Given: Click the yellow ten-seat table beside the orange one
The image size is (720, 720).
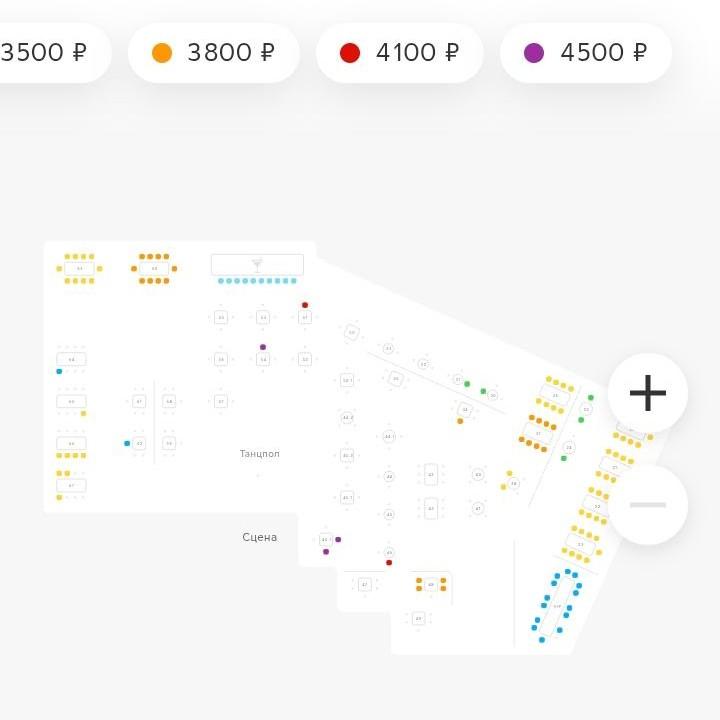Looking at the screenshot, I should click(79, 268).
